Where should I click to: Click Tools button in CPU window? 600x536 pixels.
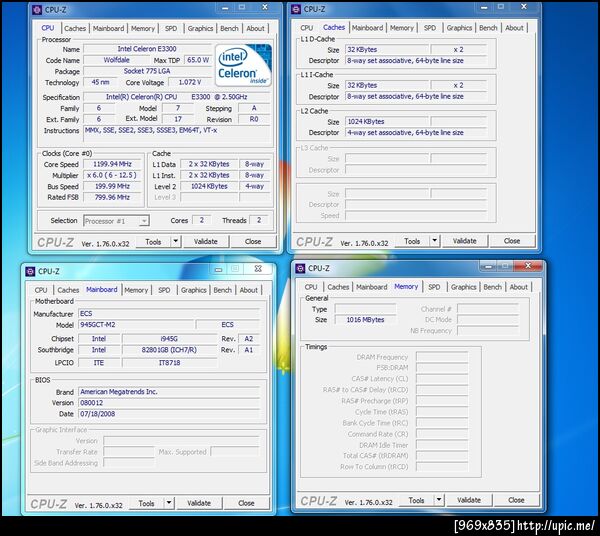(153, 242)
